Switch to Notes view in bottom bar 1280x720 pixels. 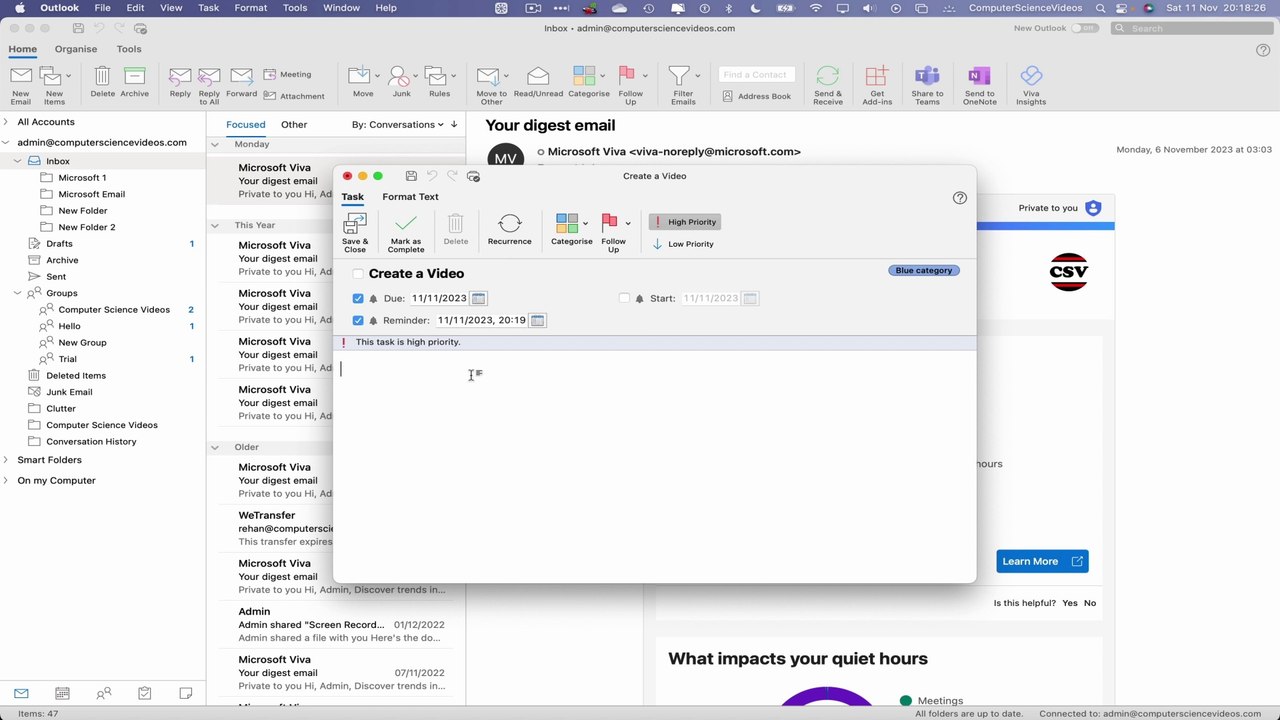coord(185,693)
